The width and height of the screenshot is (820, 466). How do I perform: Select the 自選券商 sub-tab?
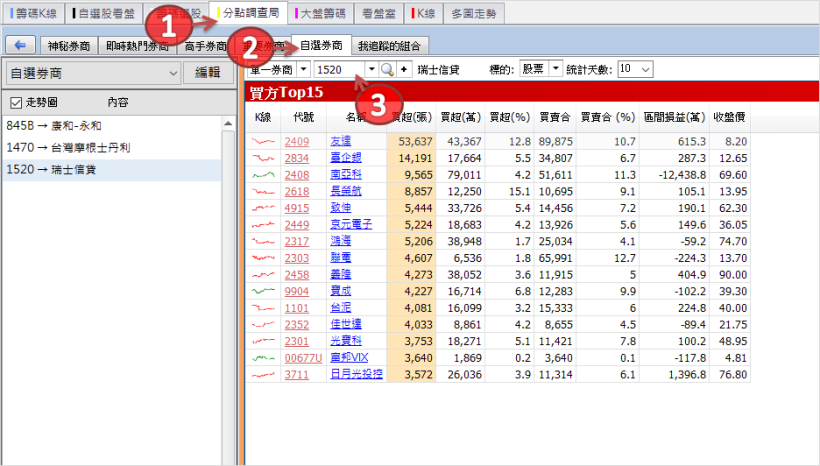click(x=321, y=45)
